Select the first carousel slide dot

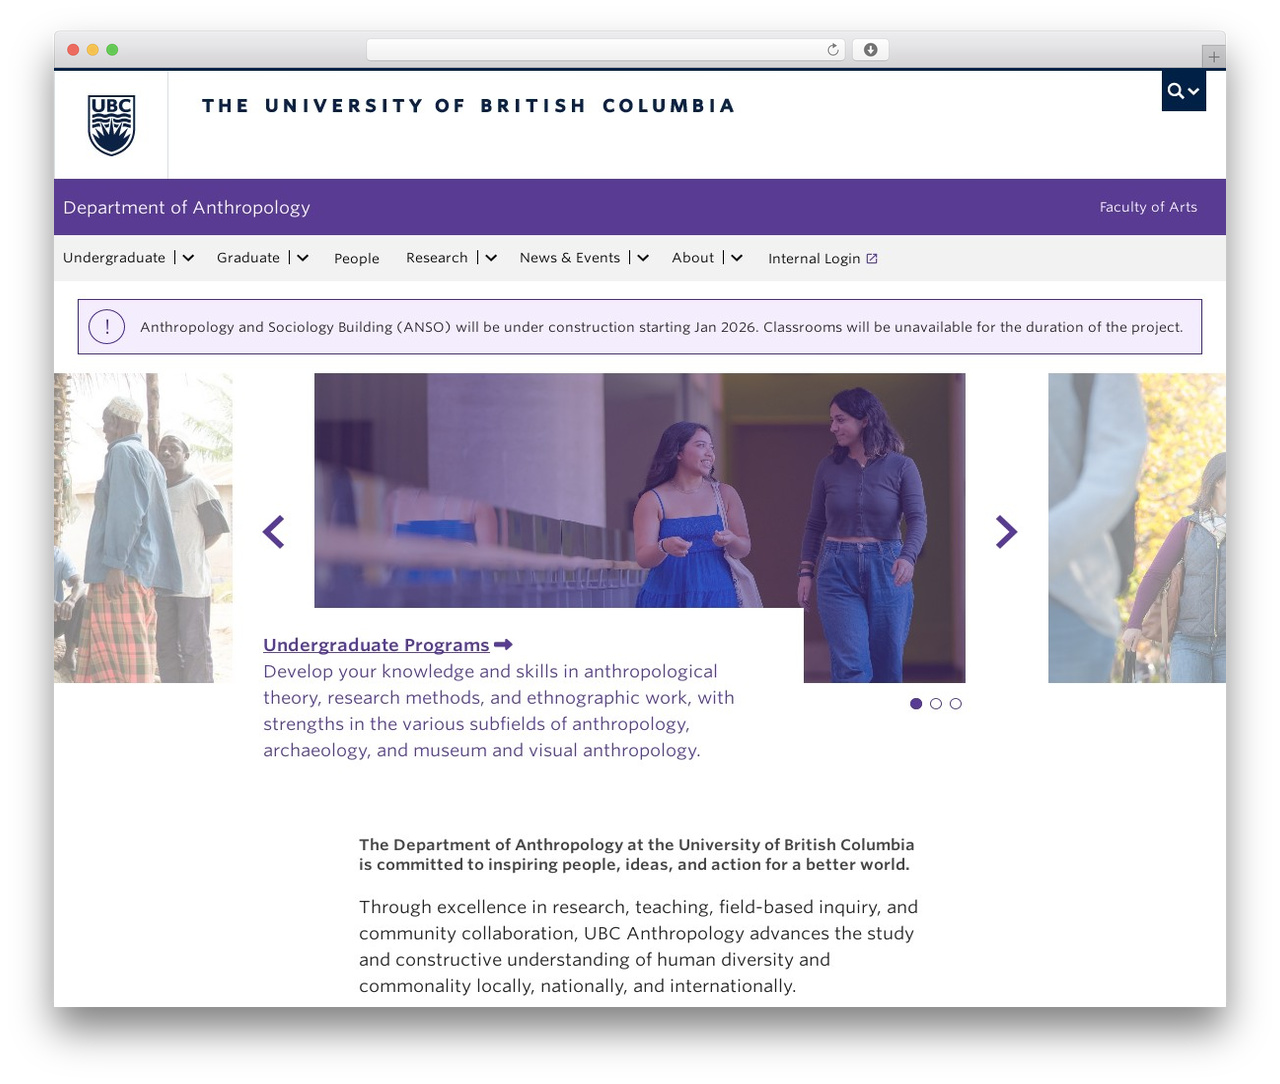click(916, 704)
